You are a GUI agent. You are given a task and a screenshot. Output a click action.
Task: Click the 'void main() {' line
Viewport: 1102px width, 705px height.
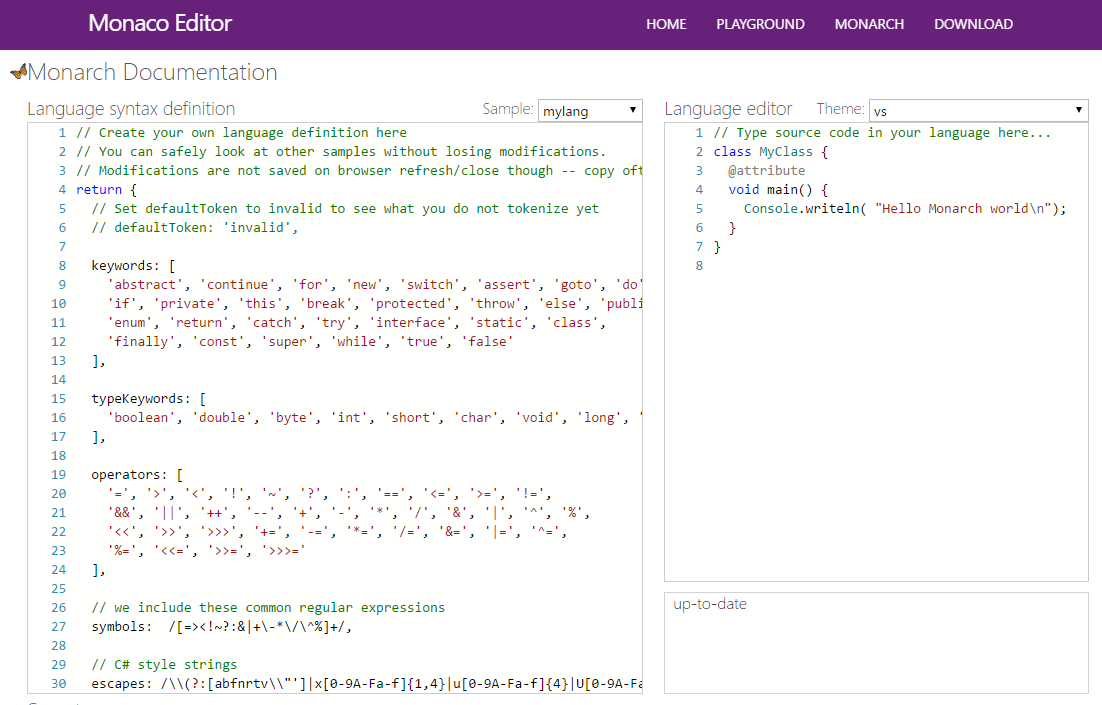[779, 190]
